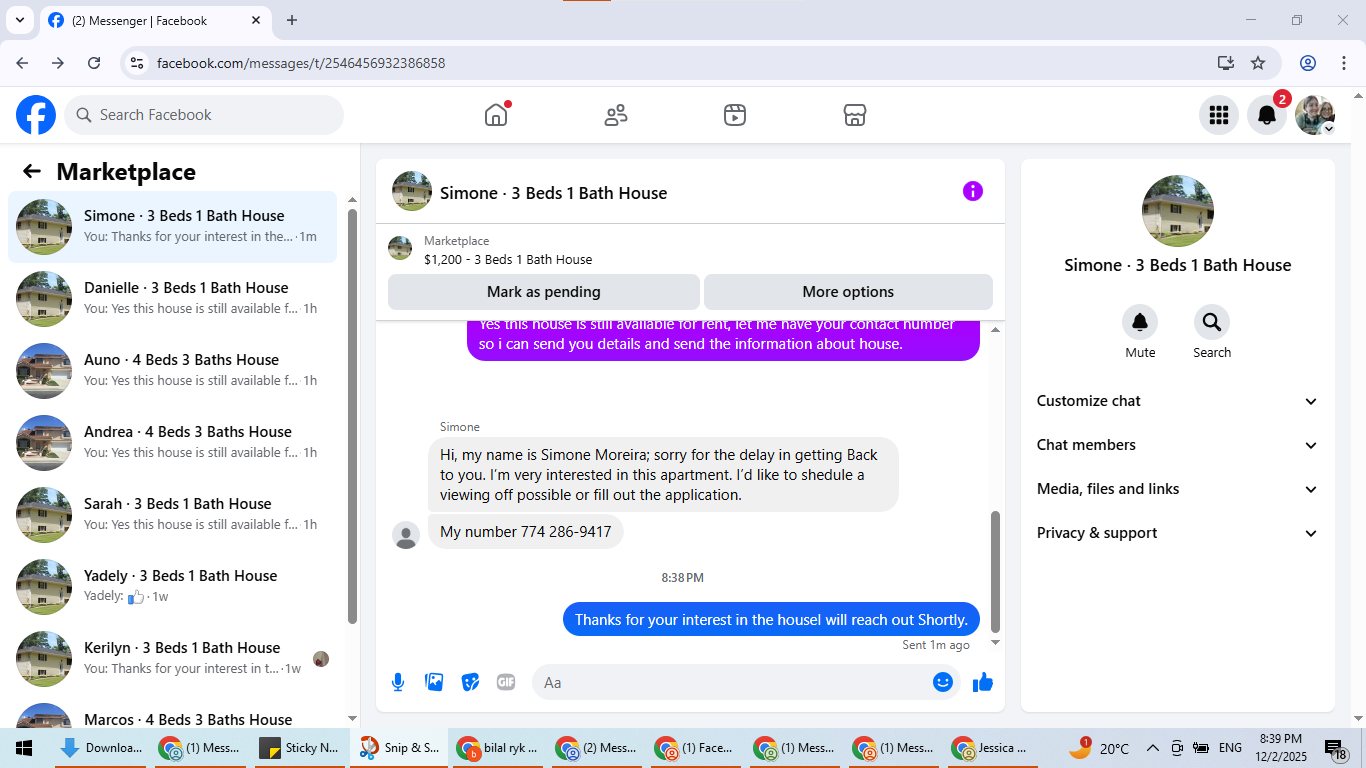
Task: Record a voice clip microphone icon
Action: coord(398,682)
